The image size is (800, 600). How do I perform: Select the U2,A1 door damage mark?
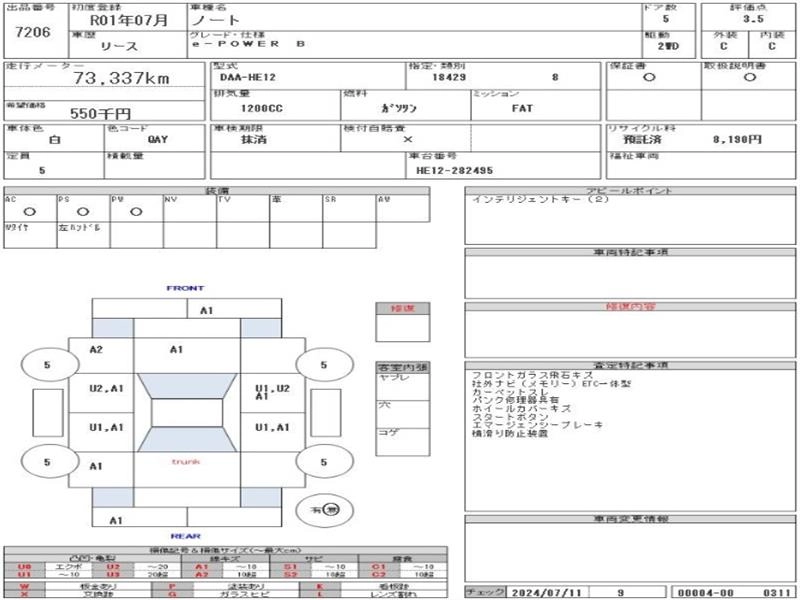coord(106,389)
